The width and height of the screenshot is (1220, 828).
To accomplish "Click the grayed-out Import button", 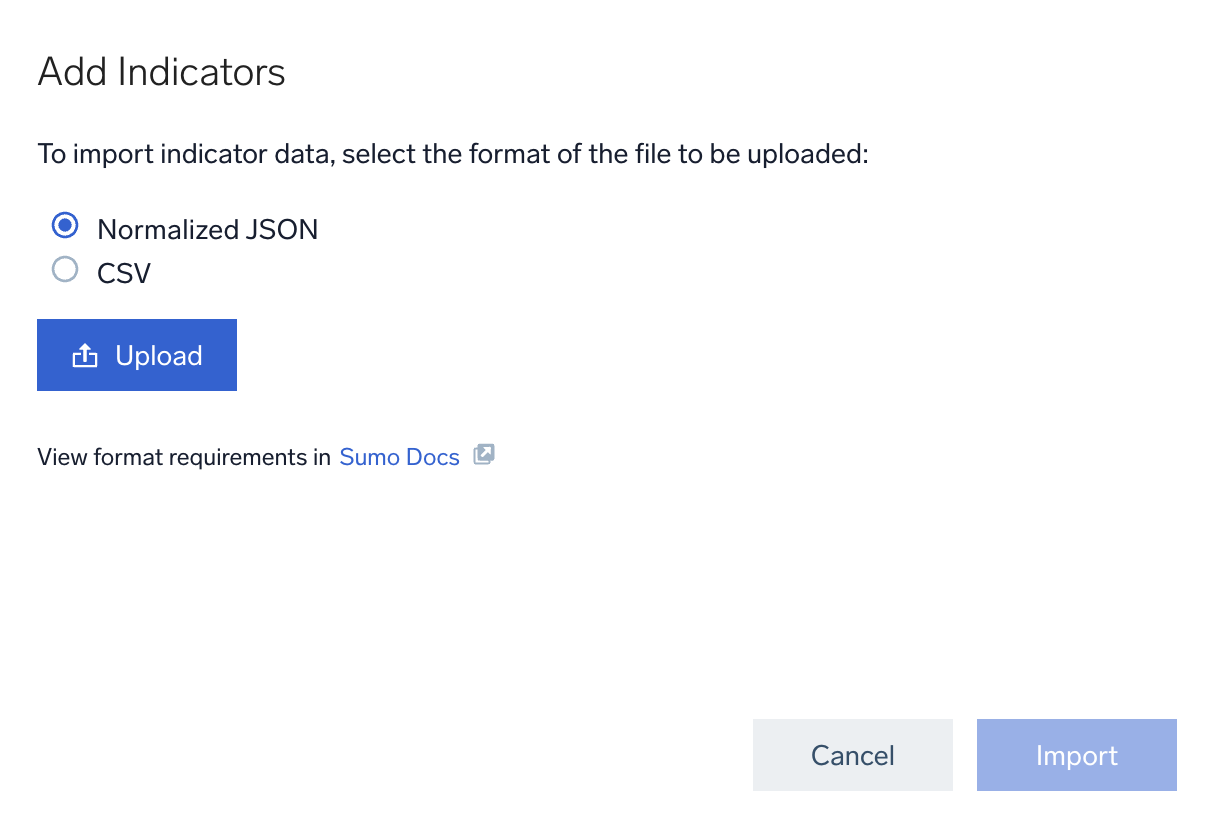I will pyautogui.click(x=1076, y=755).
